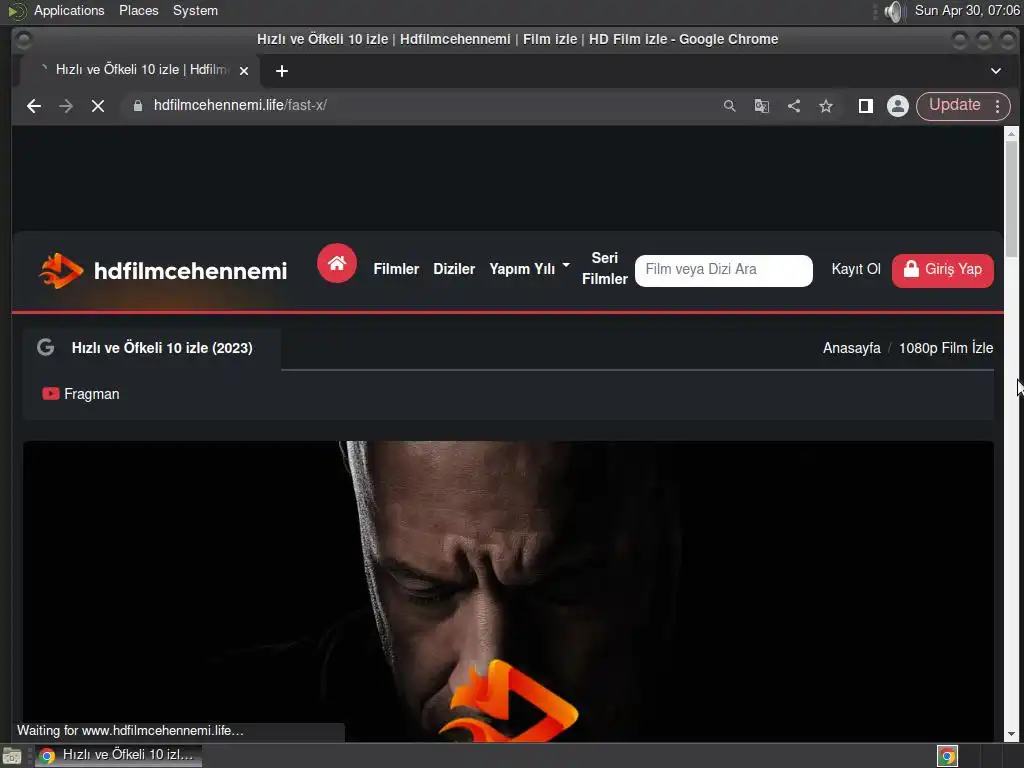The height and width of the screenshot is (768, 1024).
Task: Open a new tab with plus button
Action: coord(282,71)
